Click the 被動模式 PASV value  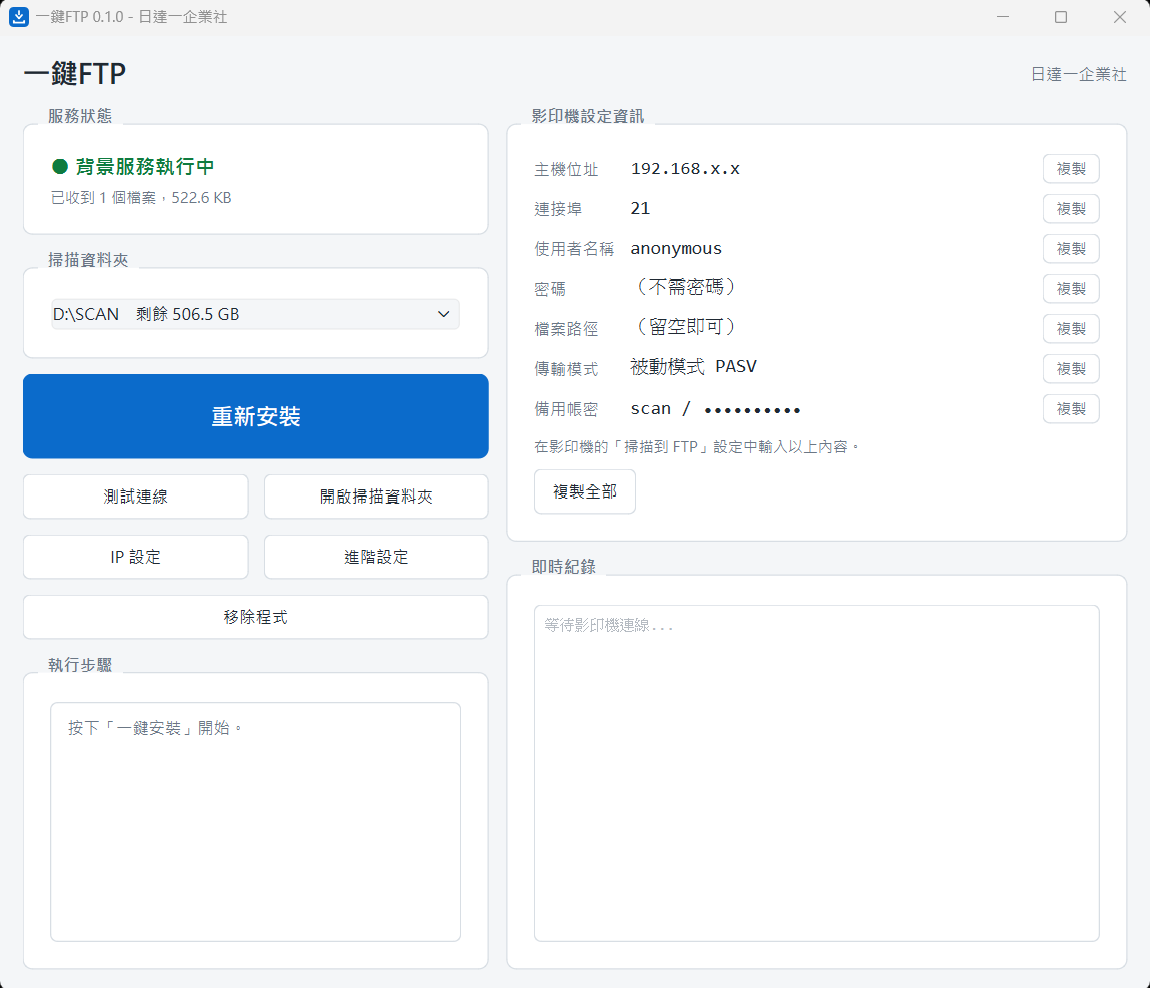click(x=693, y=366)
